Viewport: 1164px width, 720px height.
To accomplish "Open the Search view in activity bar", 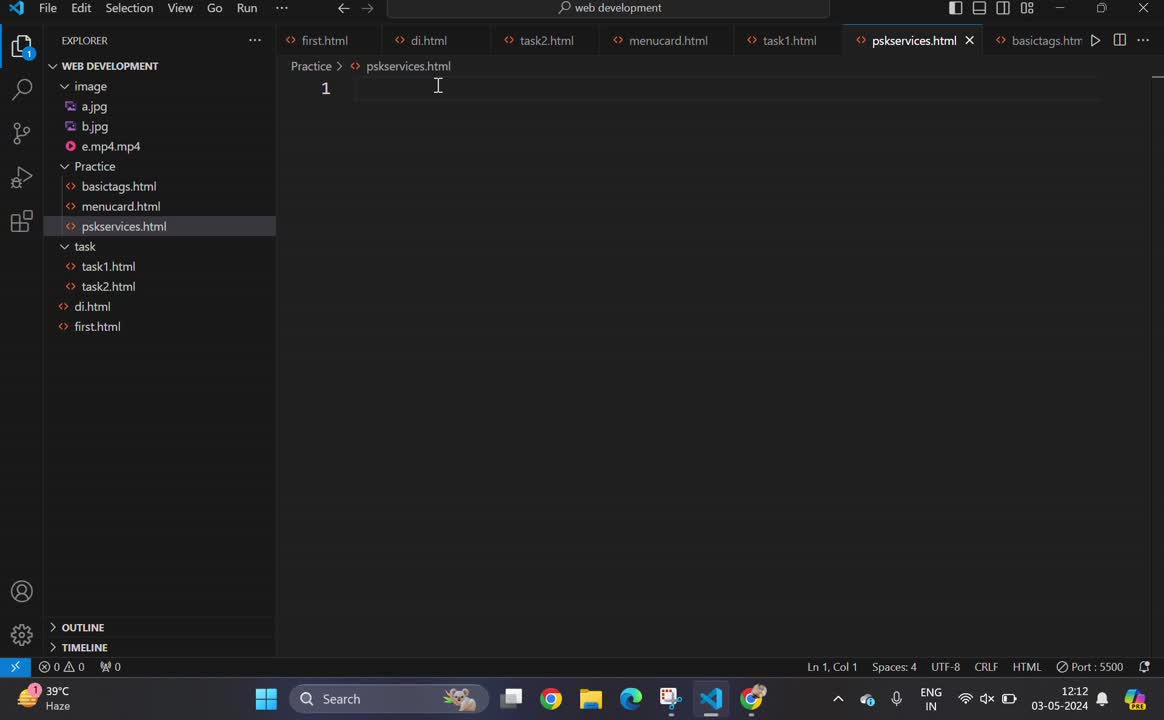I will (x=22, y=90).
